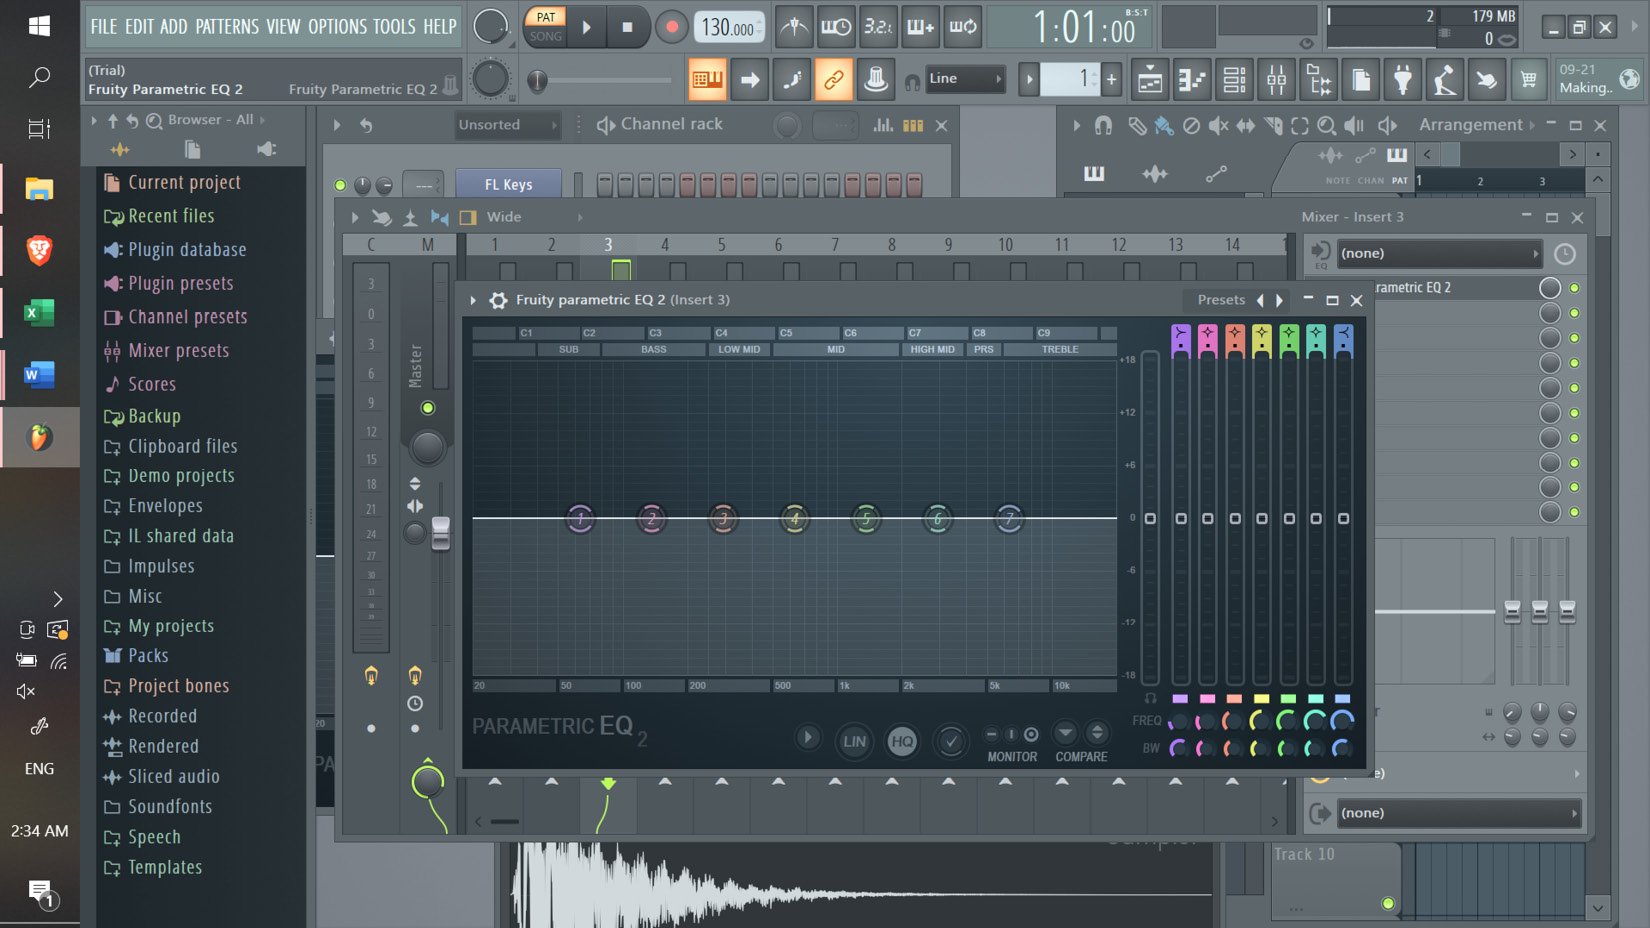Open the Wide mixer layout dropdown

tap(534, 217)
